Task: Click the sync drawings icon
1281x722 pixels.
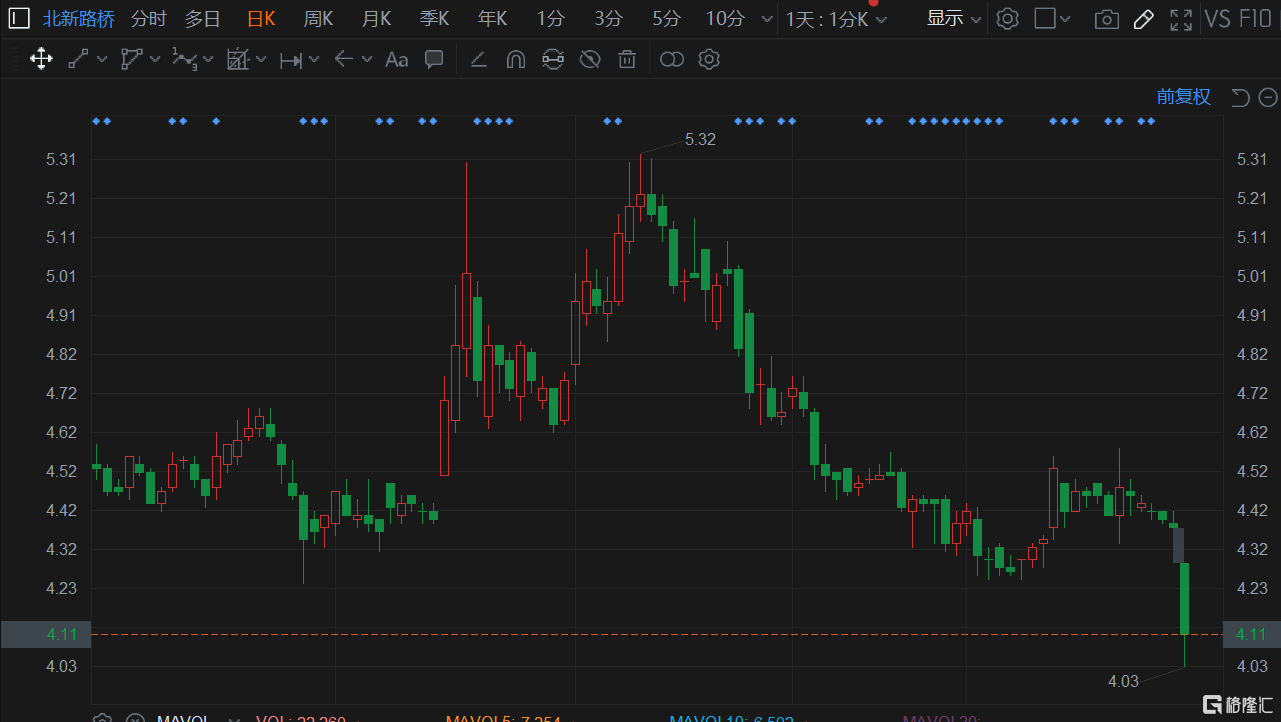Action: click(x=552, y=60)
